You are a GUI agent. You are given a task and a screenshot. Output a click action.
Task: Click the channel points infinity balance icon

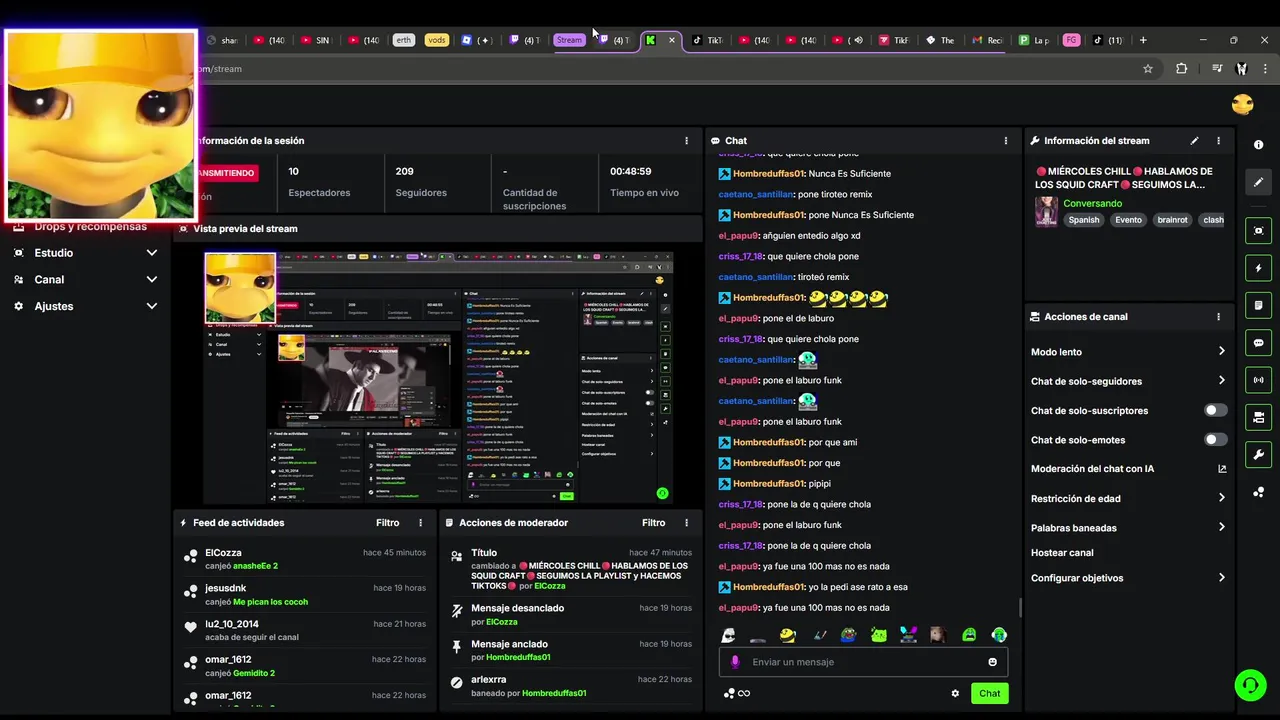pyautogui.click(x=737, y=693)
